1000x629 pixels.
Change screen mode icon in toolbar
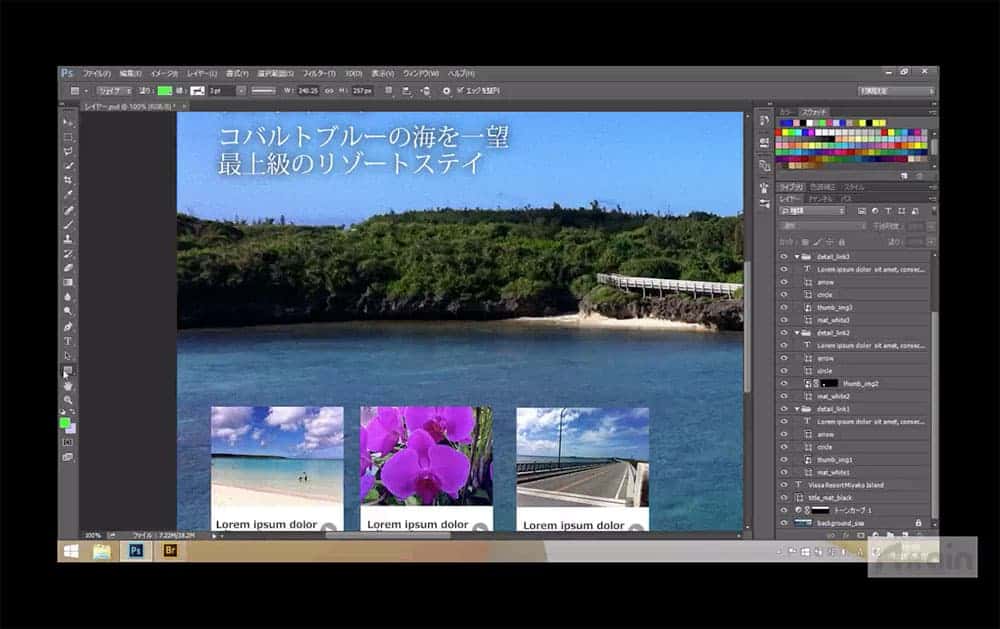(68, 457)
